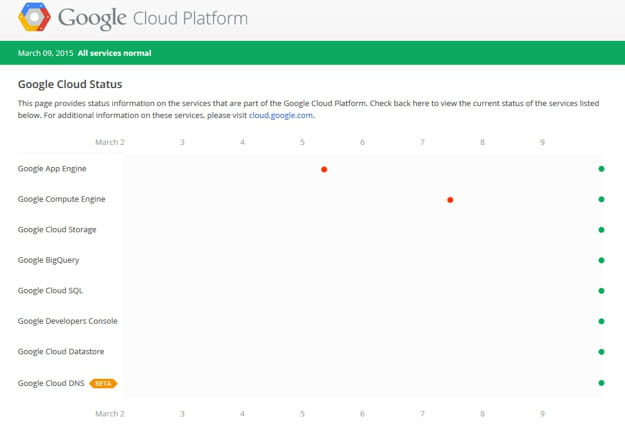Click the orange BETA badge
The image size is (625, 425).
(x=103, y=383)
